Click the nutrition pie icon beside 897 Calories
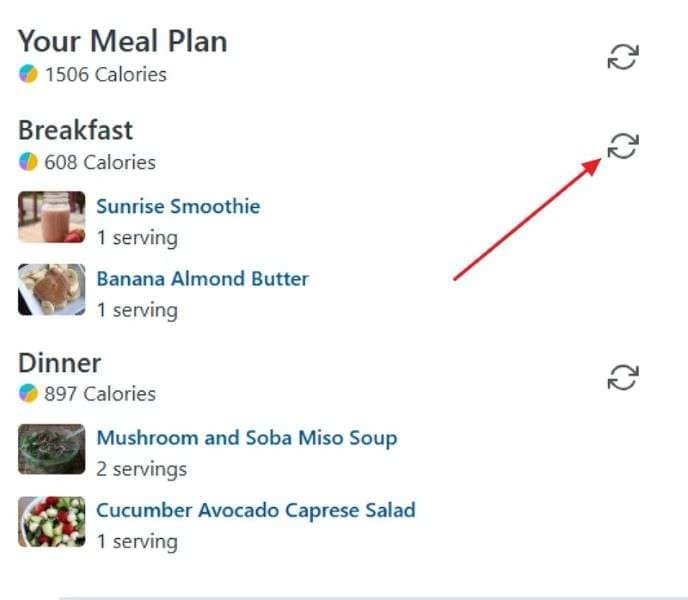 tap(28, 394)
